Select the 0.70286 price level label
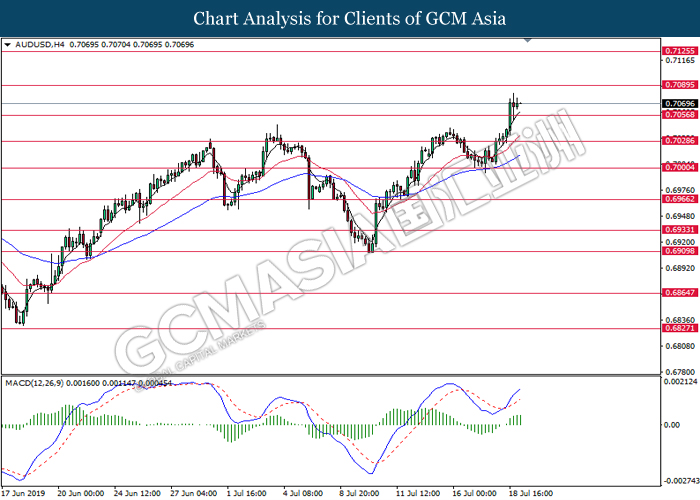 (680, 141)
